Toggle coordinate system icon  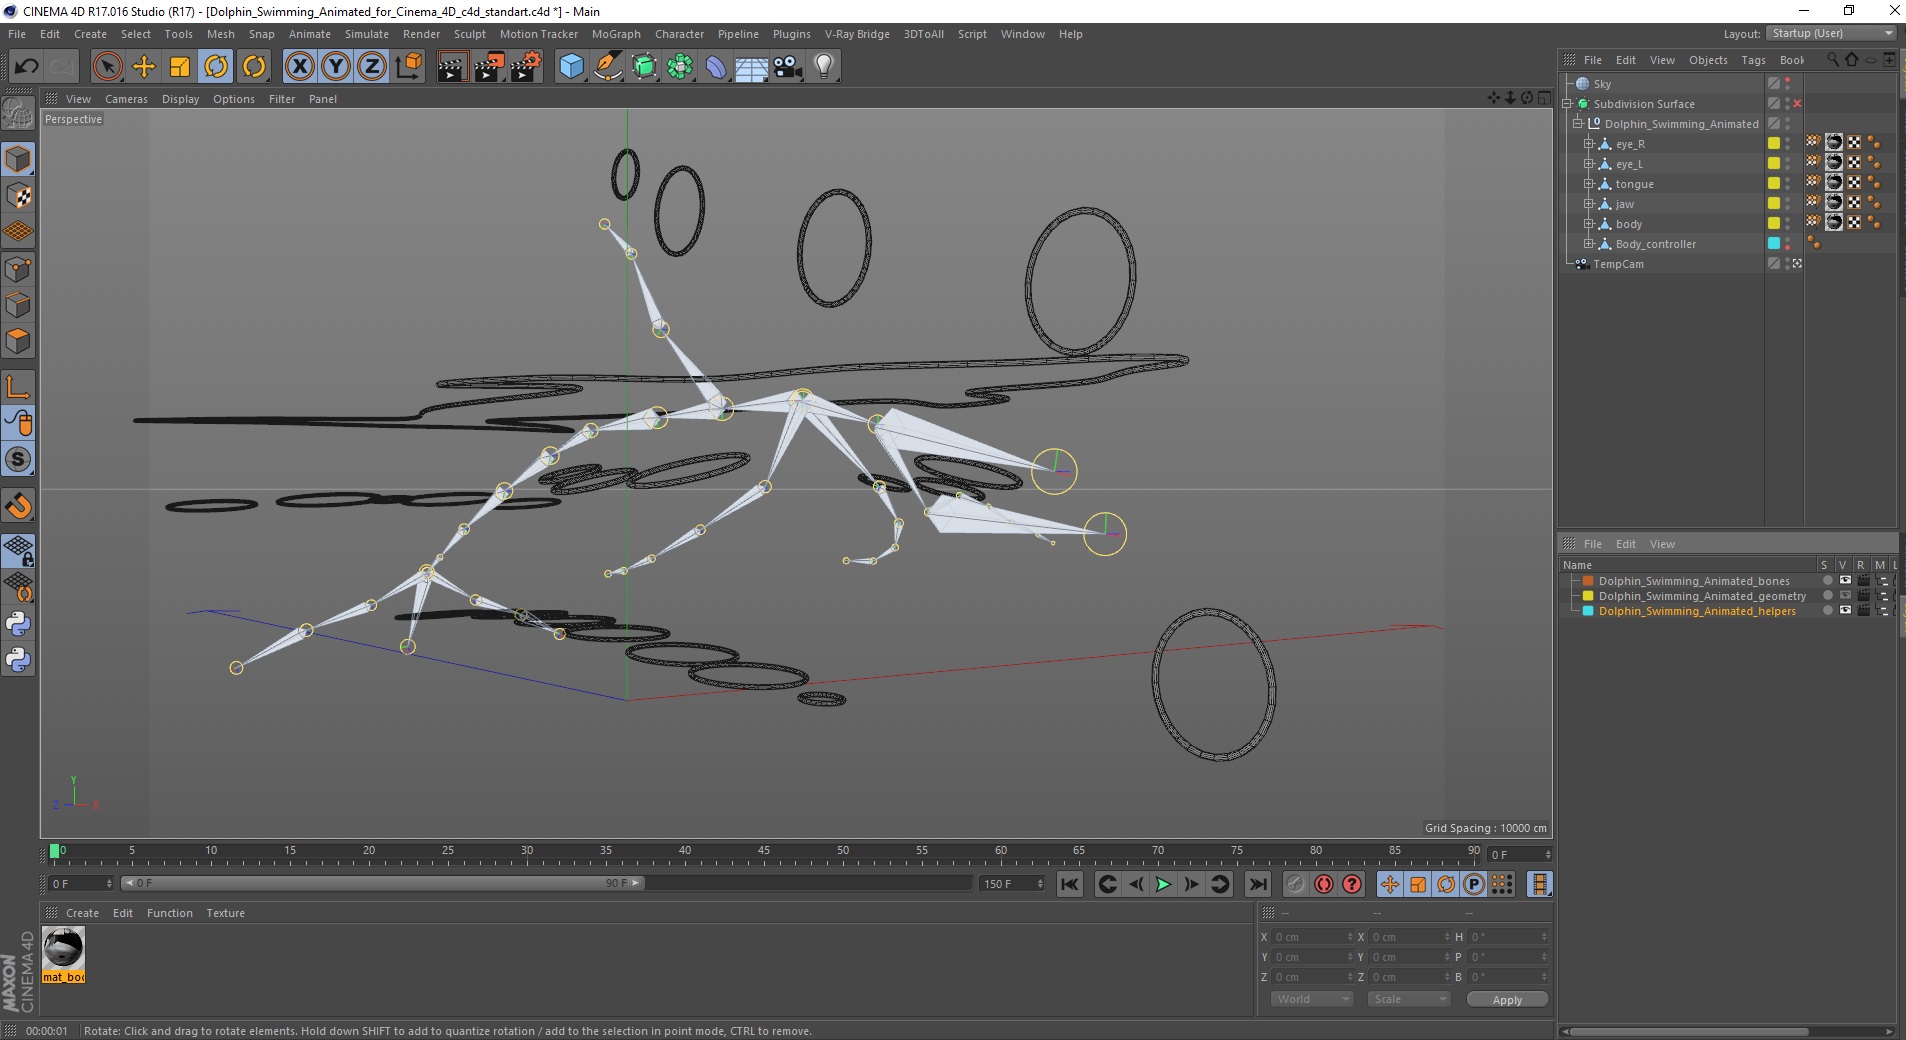coord(408,67)
